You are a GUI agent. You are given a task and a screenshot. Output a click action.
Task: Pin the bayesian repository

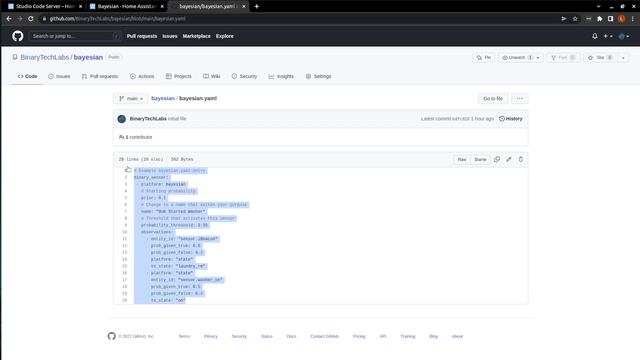(484, 58)
